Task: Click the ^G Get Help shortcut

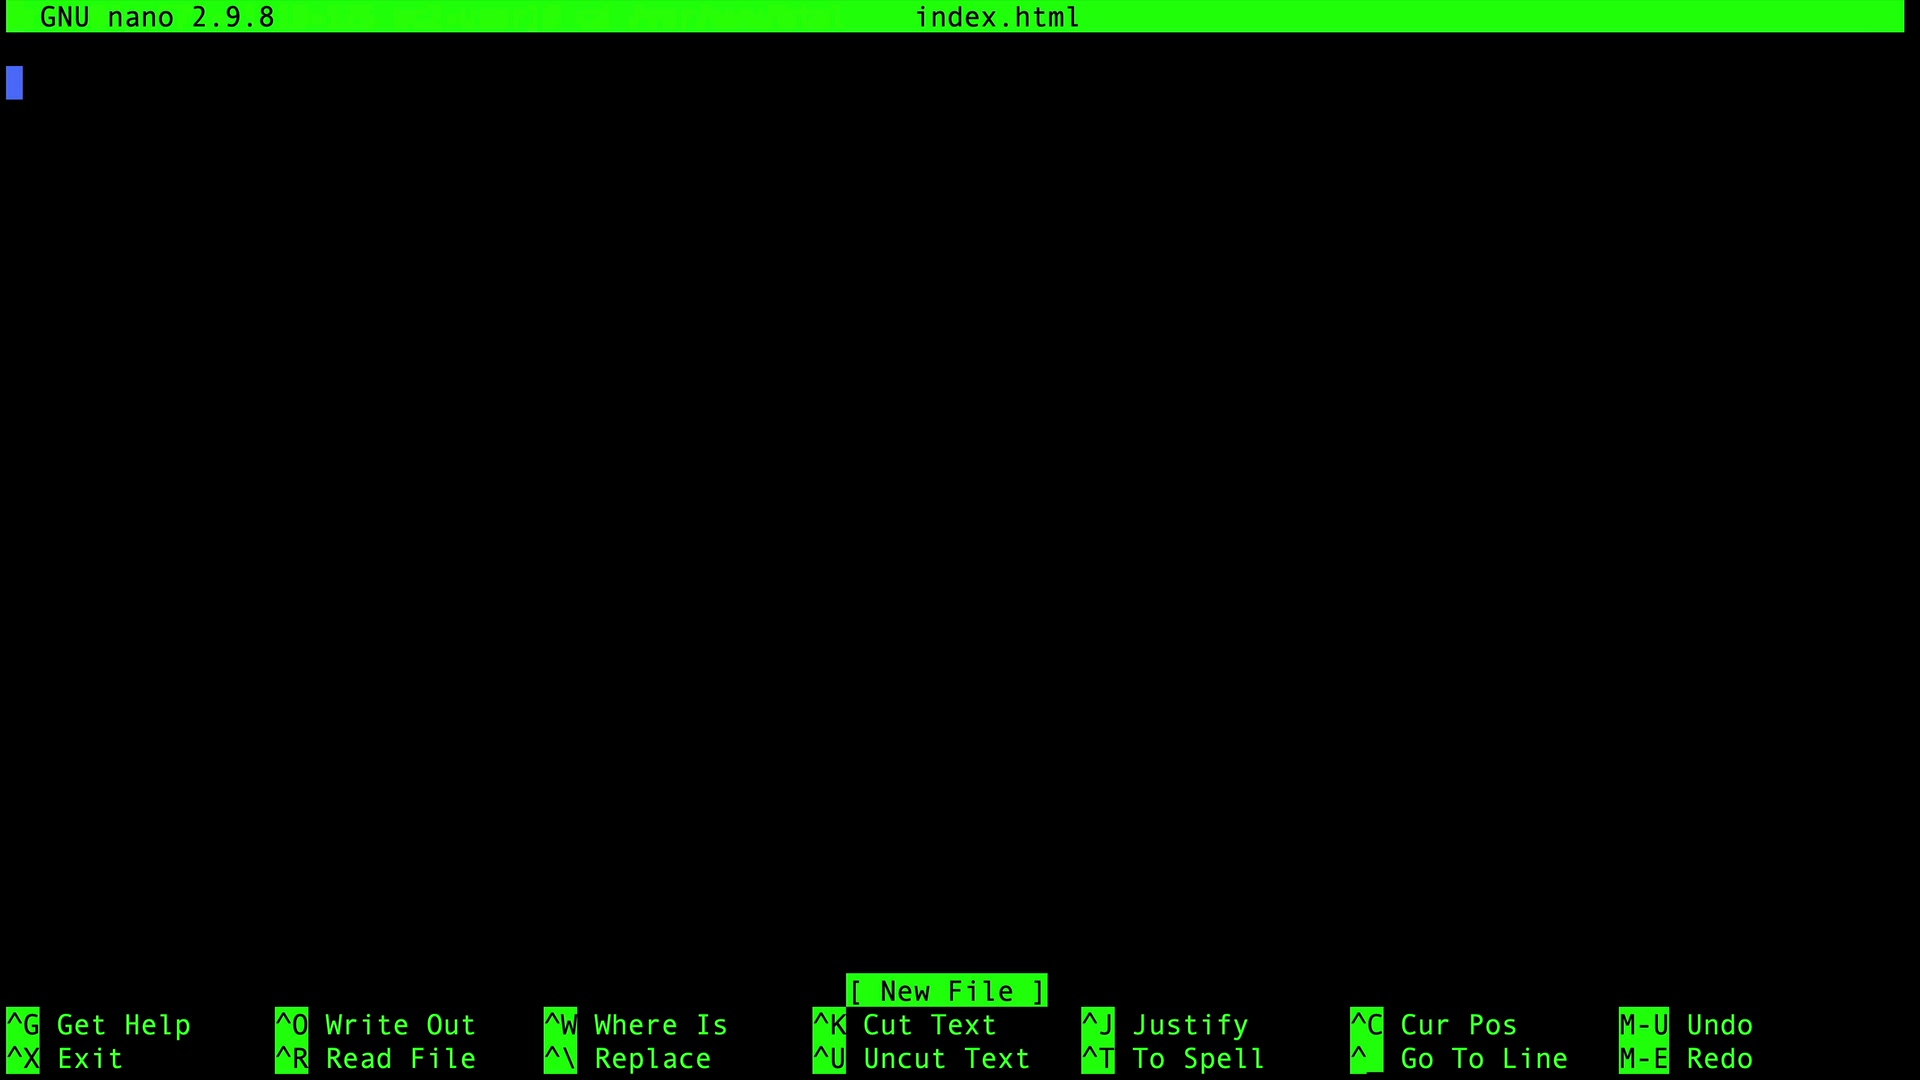Action: point(122,1025)
